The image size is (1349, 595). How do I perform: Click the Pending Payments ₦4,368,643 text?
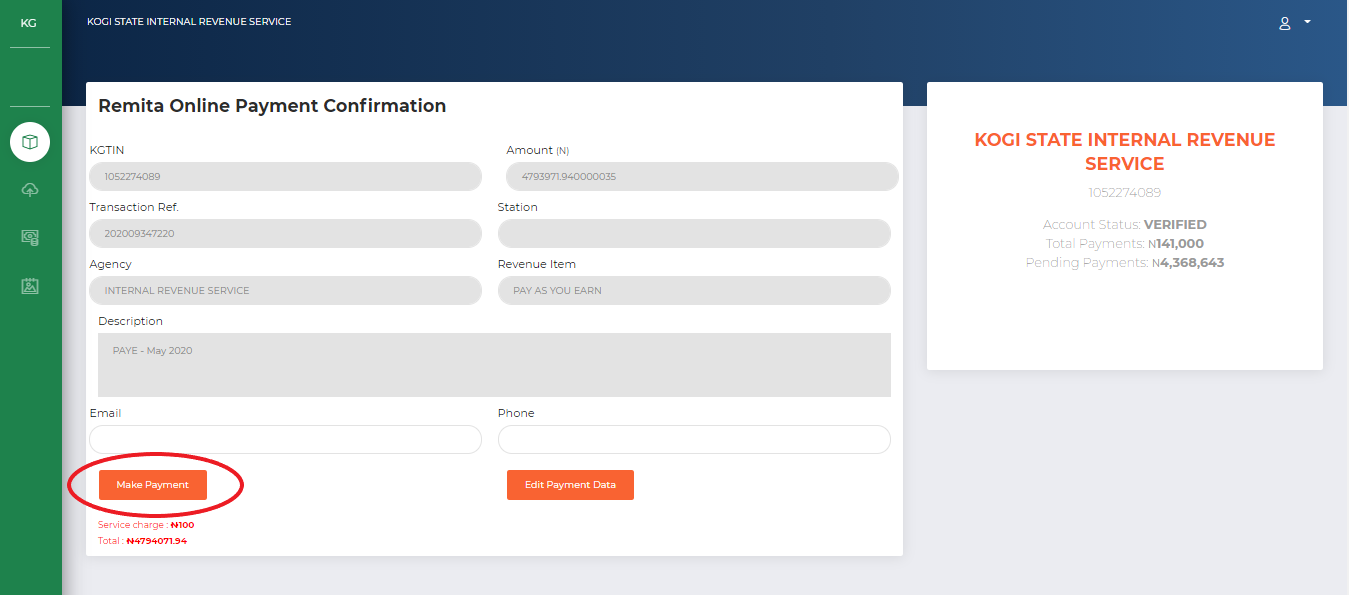1125,263
